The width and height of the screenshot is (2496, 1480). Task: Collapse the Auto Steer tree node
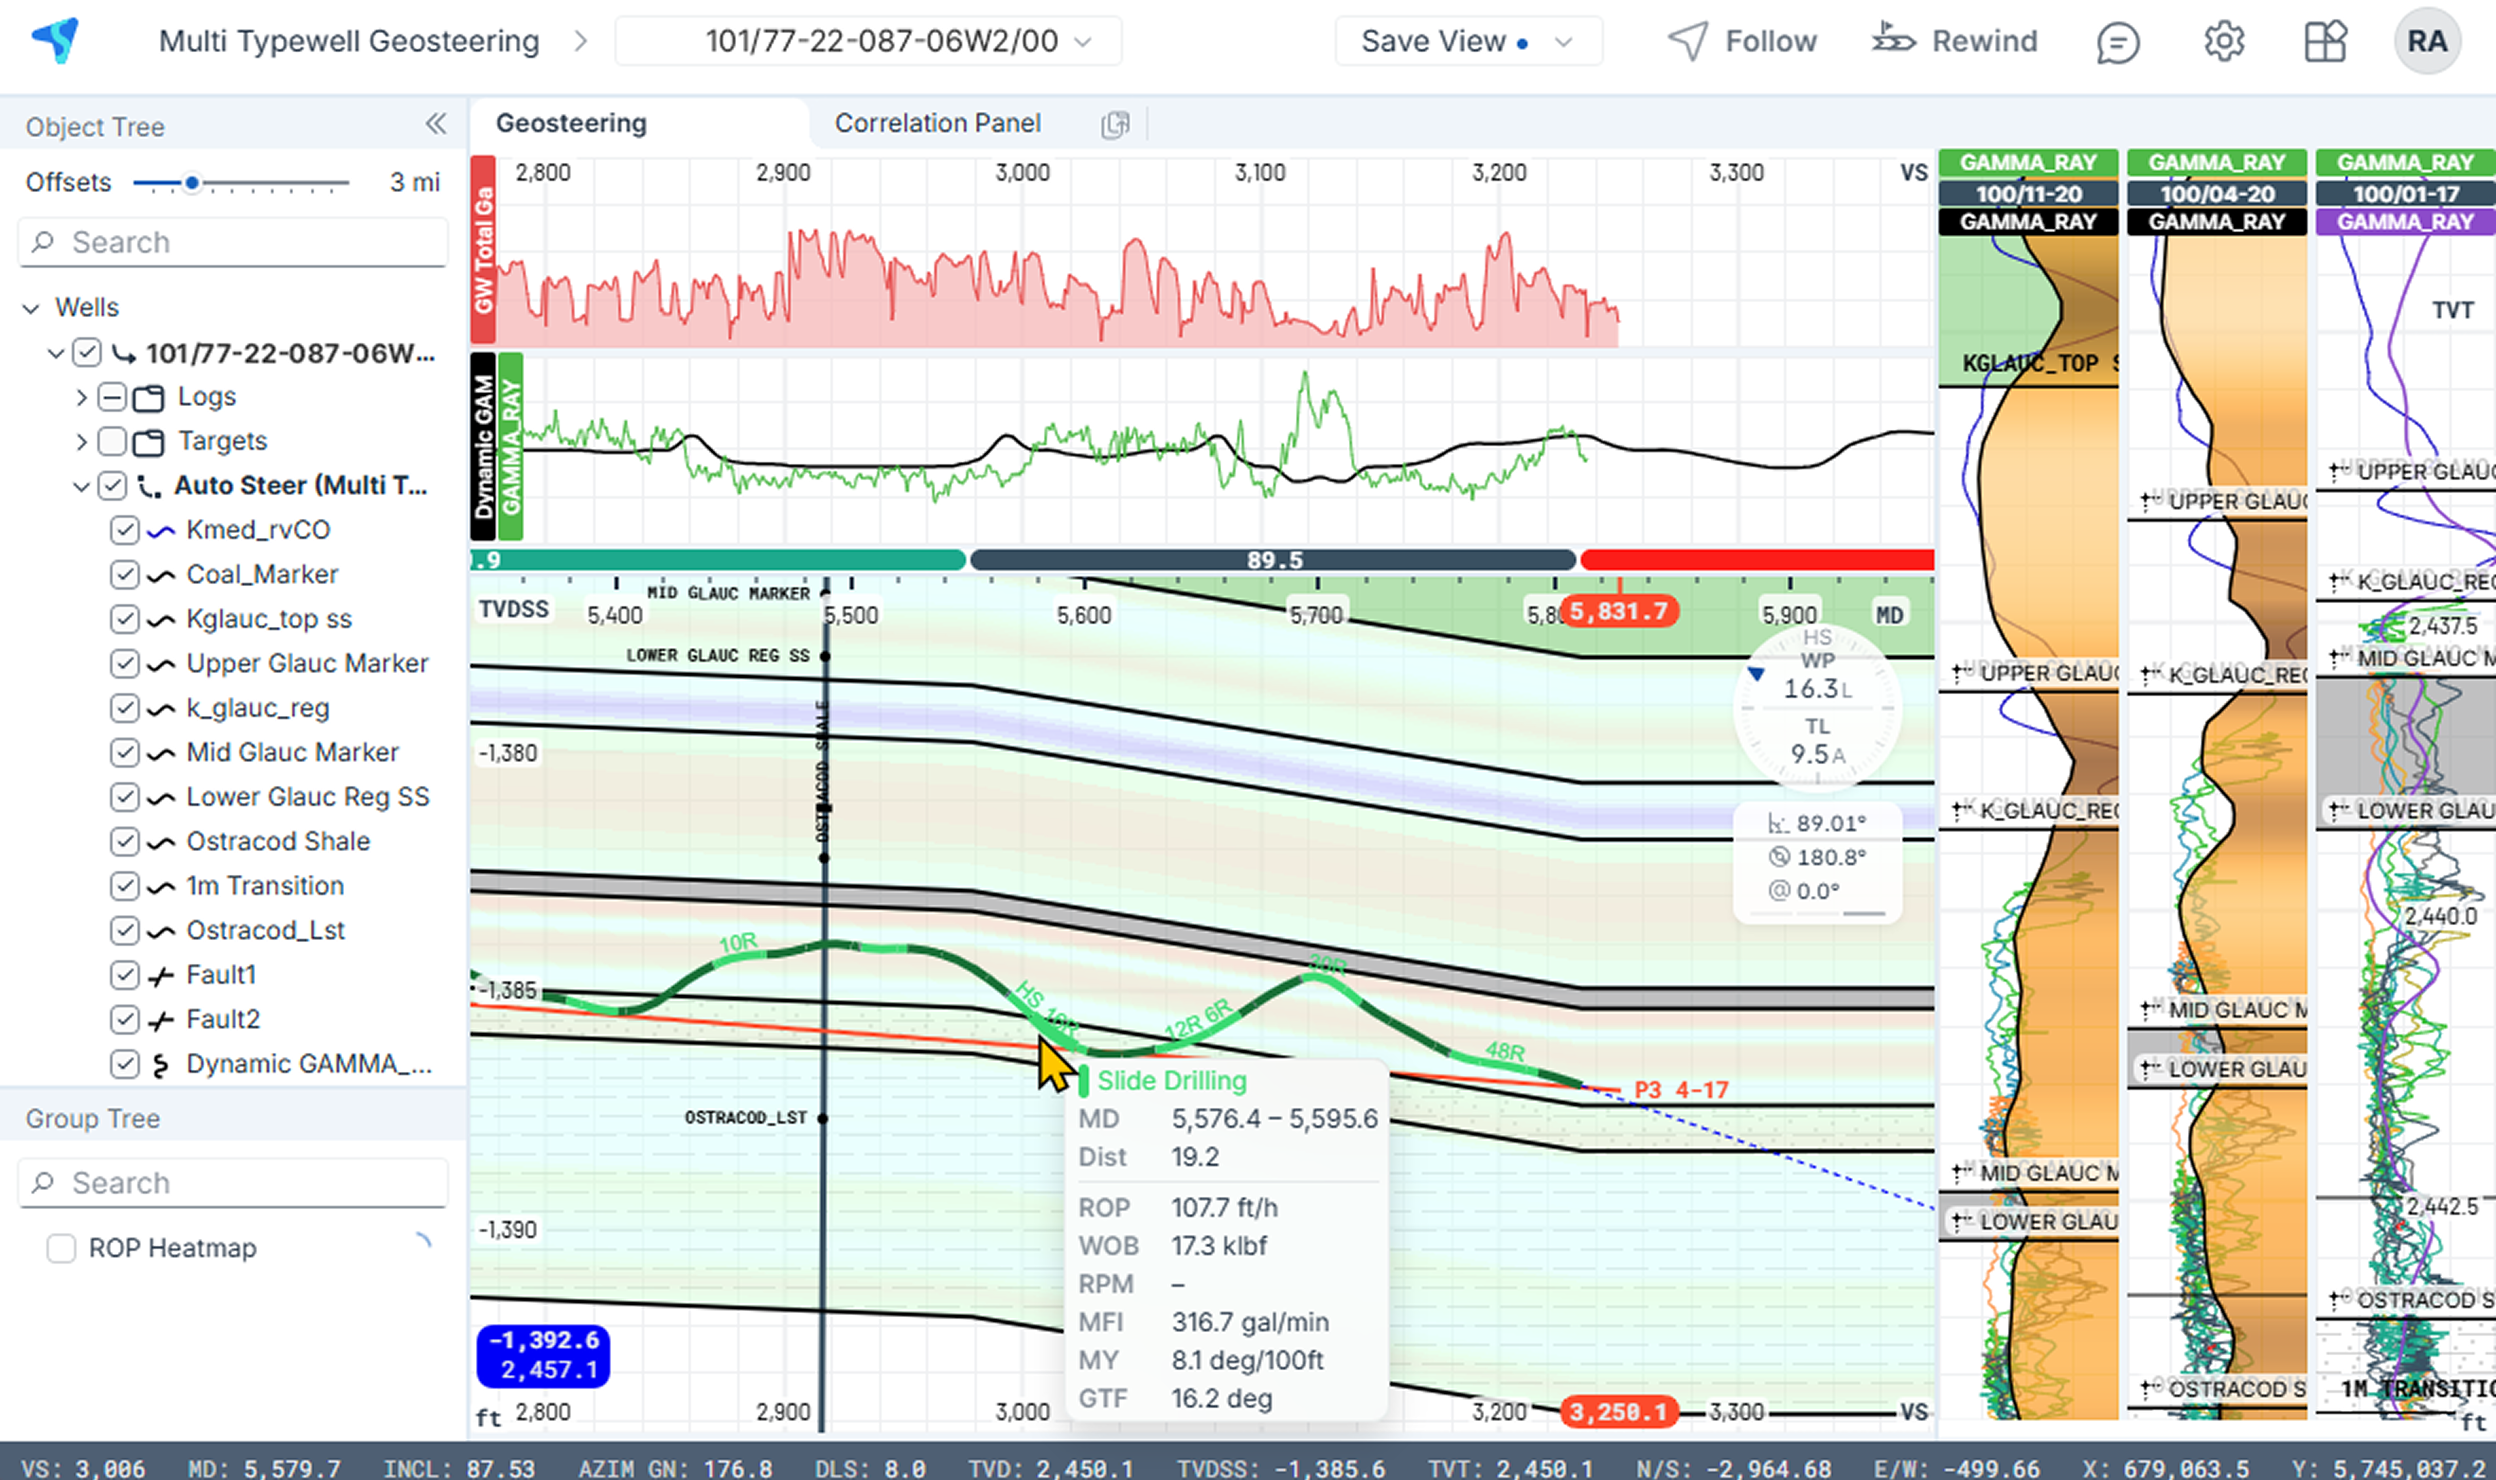tap(82, 486)
